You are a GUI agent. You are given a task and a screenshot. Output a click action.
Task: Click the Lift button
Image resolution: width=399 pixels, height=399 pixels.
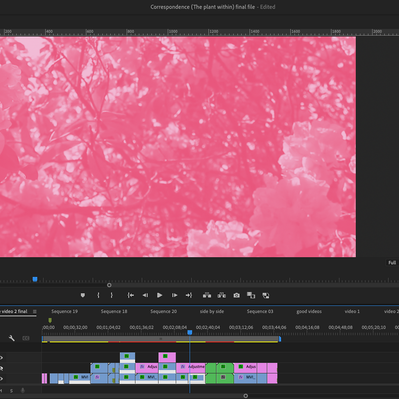(x=207, y=295)
